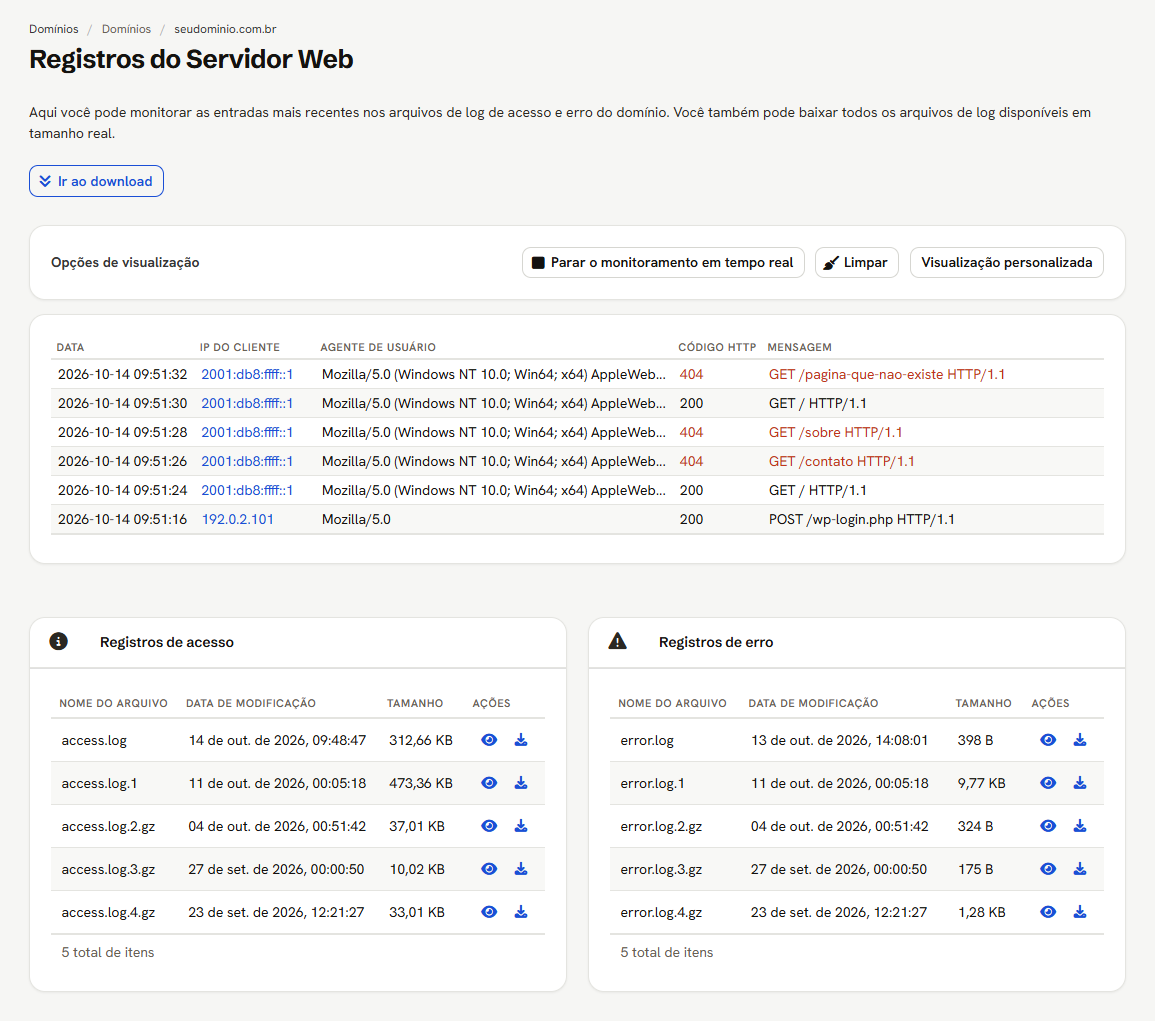The image size is (1155, 1021).
Task: Select the Mozilla/5.0 agent in 192.0.2.101 row
Action: [x=357, y=519]
